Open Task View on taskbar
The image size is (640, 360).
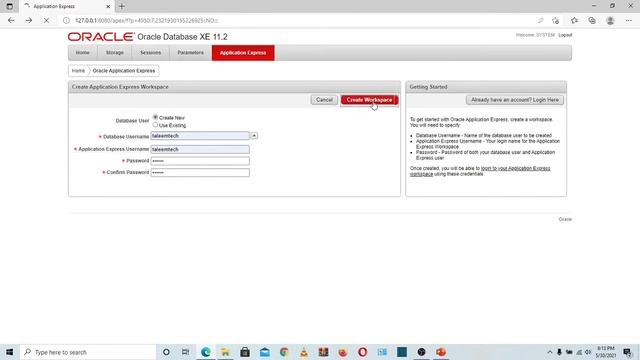click(185, 352)
